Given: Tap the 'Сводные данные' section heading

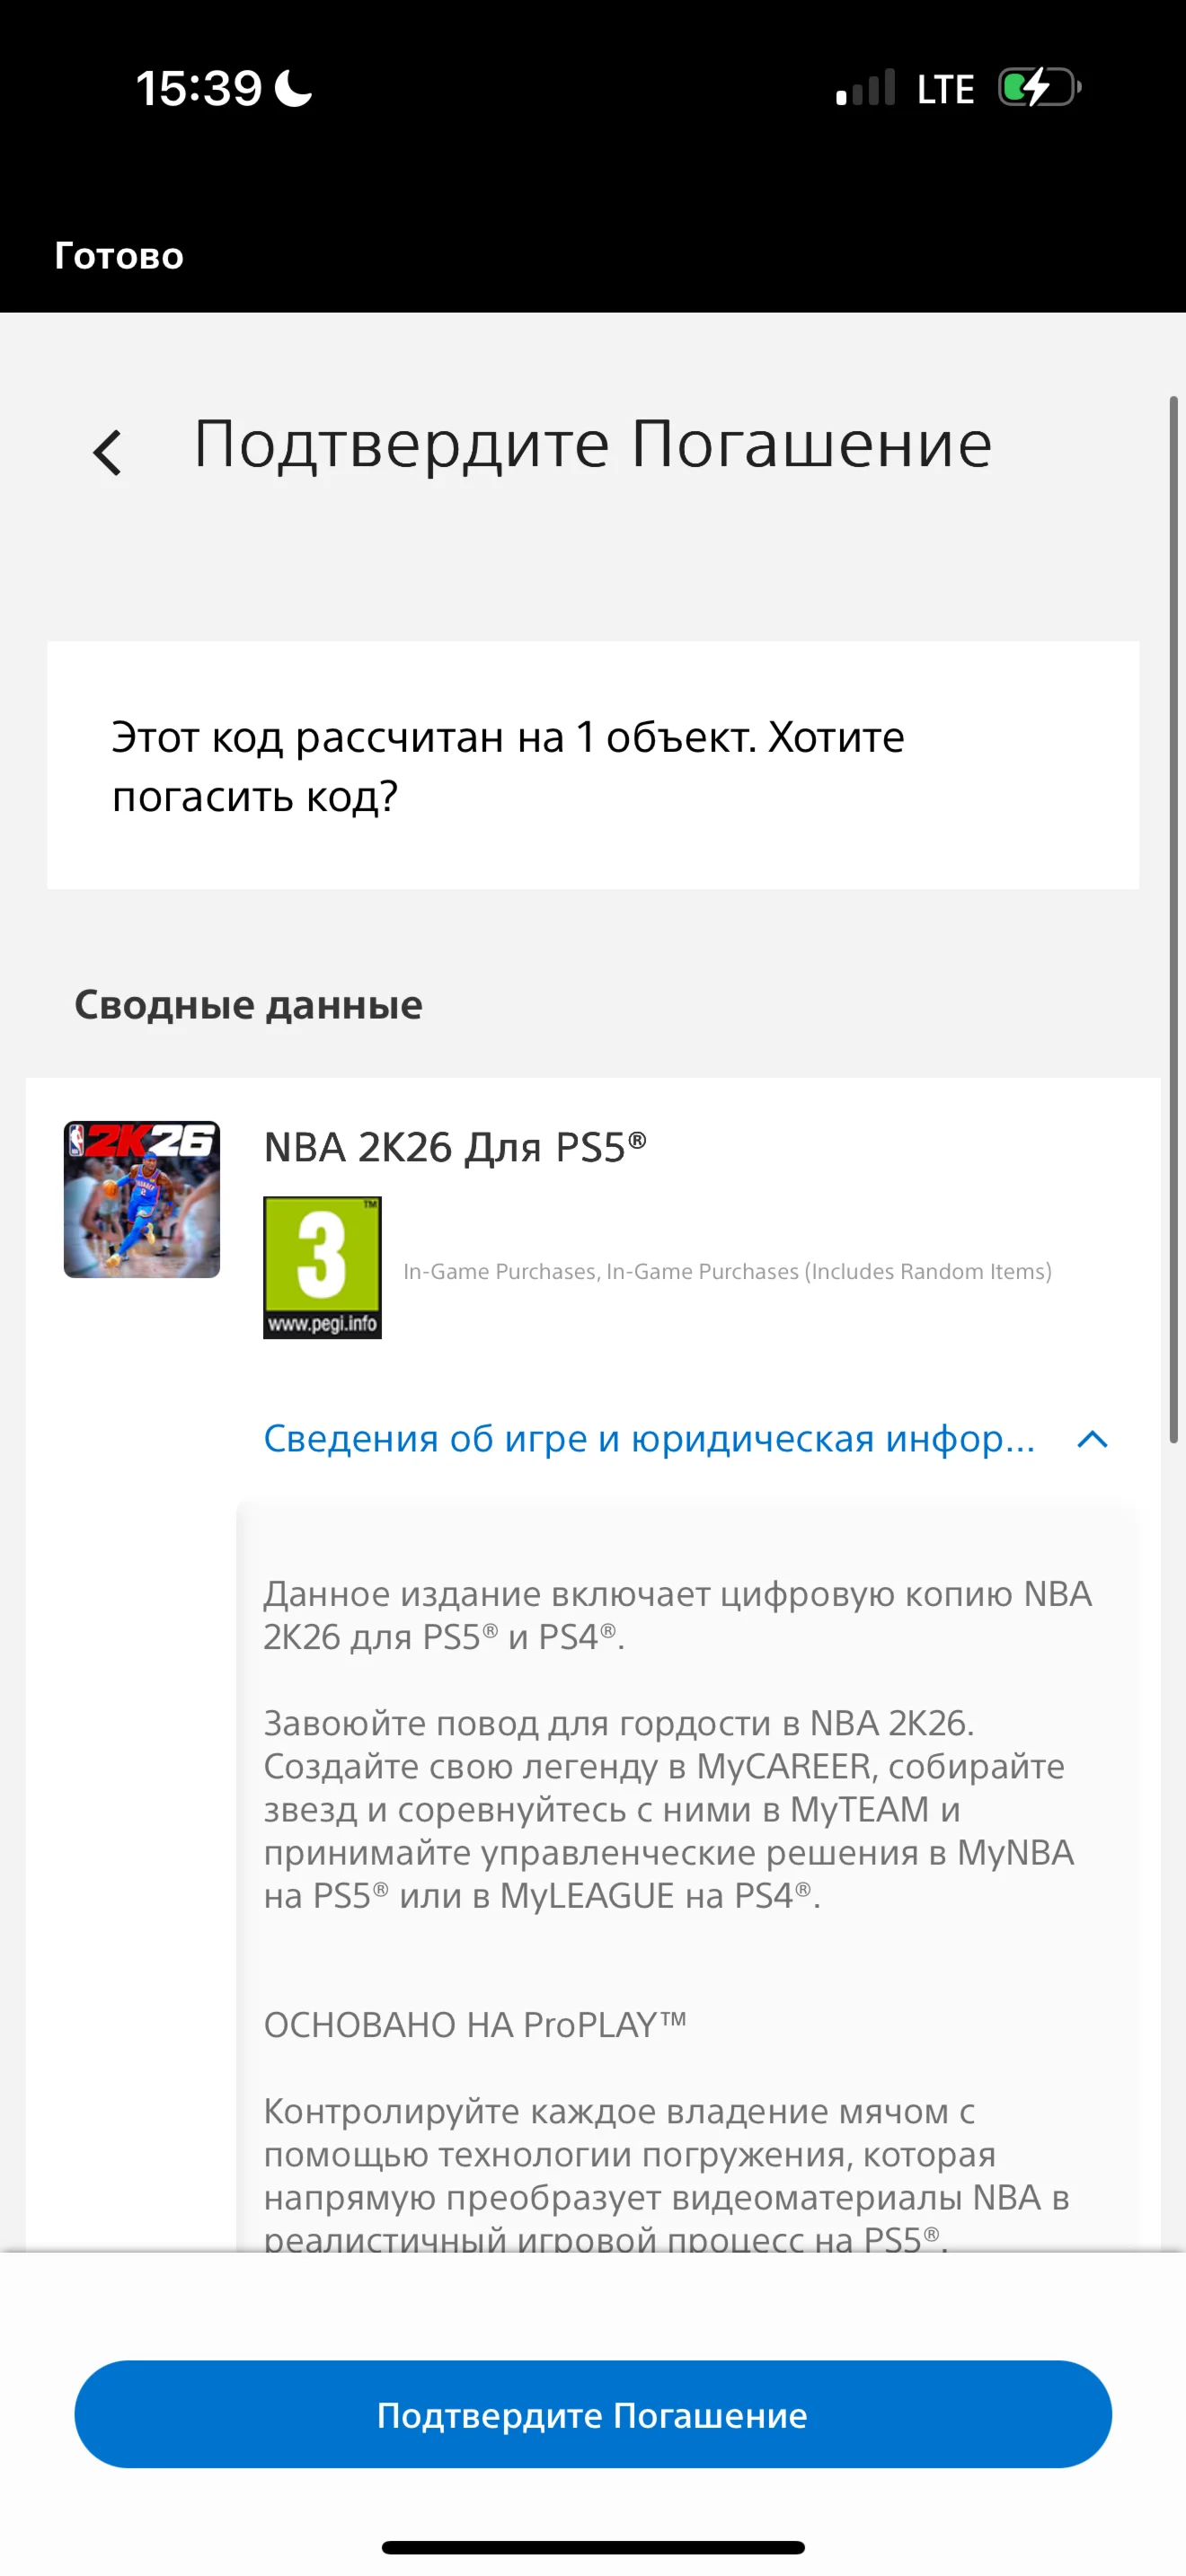Looking at the screenshot, I should [248, 1004].
